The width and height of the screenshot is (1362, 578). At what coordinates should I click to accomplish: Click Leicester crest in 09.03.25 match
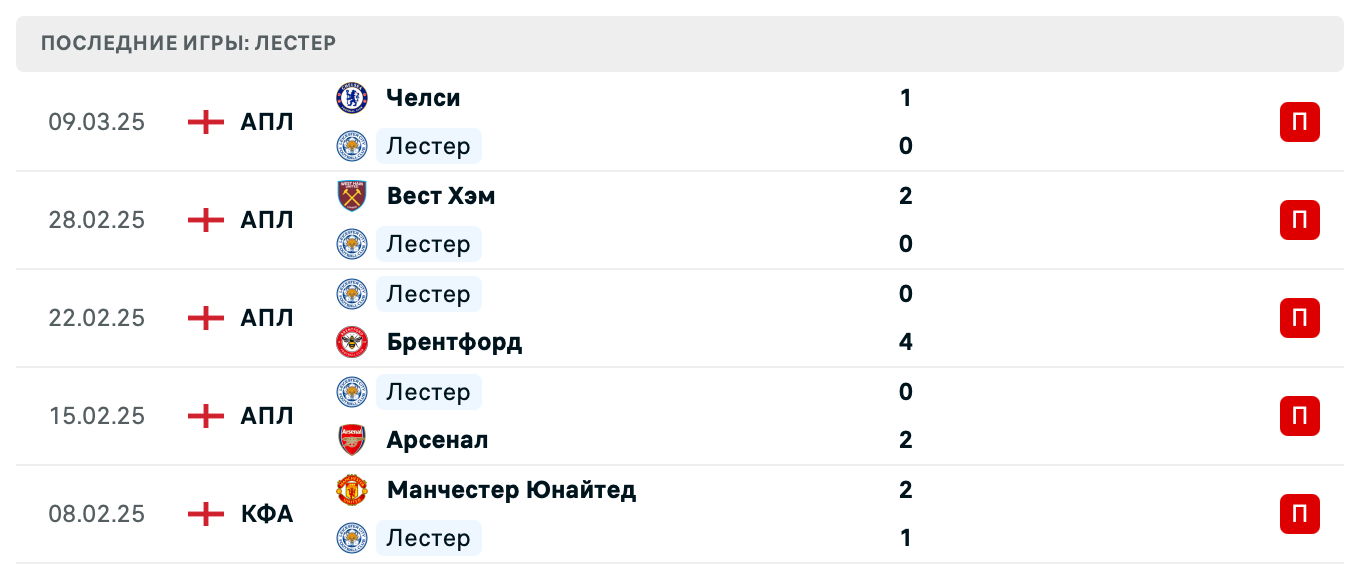[352, 146]
